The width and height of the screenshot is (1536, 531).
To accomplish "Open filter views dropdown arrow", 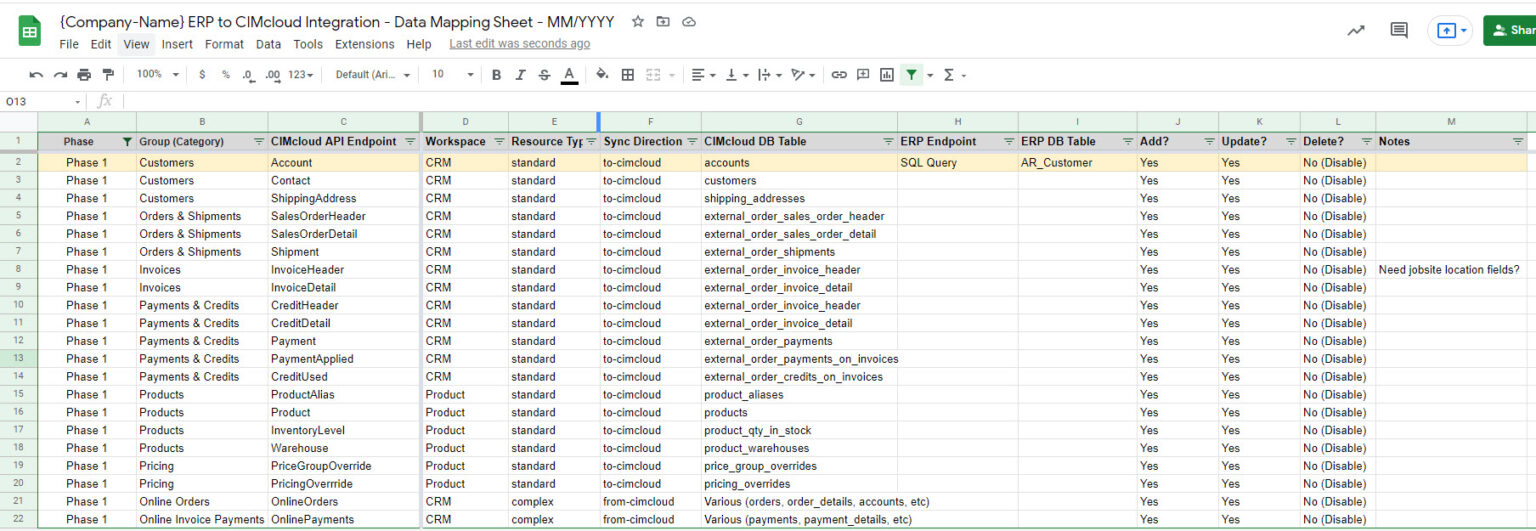I will click(930, 75).
